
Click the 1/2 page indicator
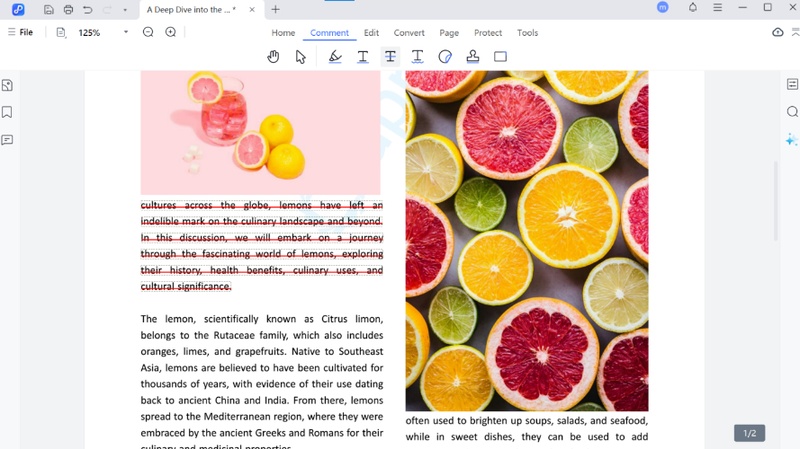(x=749, y=433)
